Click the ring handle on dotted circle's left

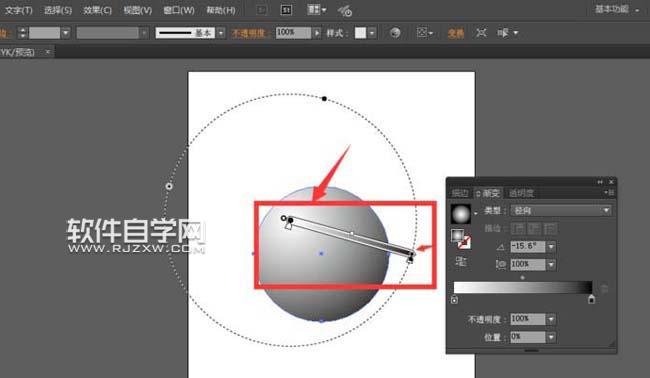[169, 186]
